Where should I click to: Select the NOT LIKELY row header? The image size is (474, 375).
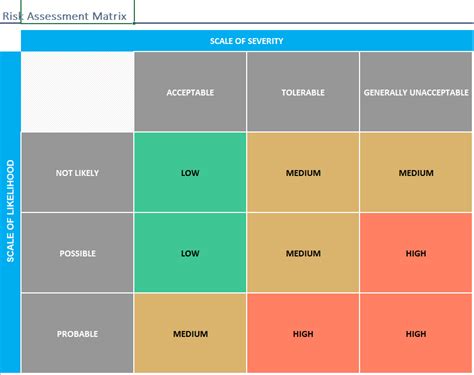pyautogui.click(x=77, y=172)
